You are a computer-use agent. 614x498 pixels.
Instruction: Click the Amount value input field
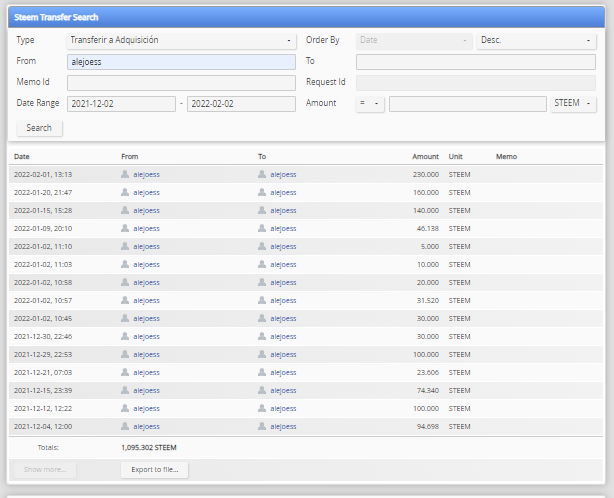[x=468, y=104]
